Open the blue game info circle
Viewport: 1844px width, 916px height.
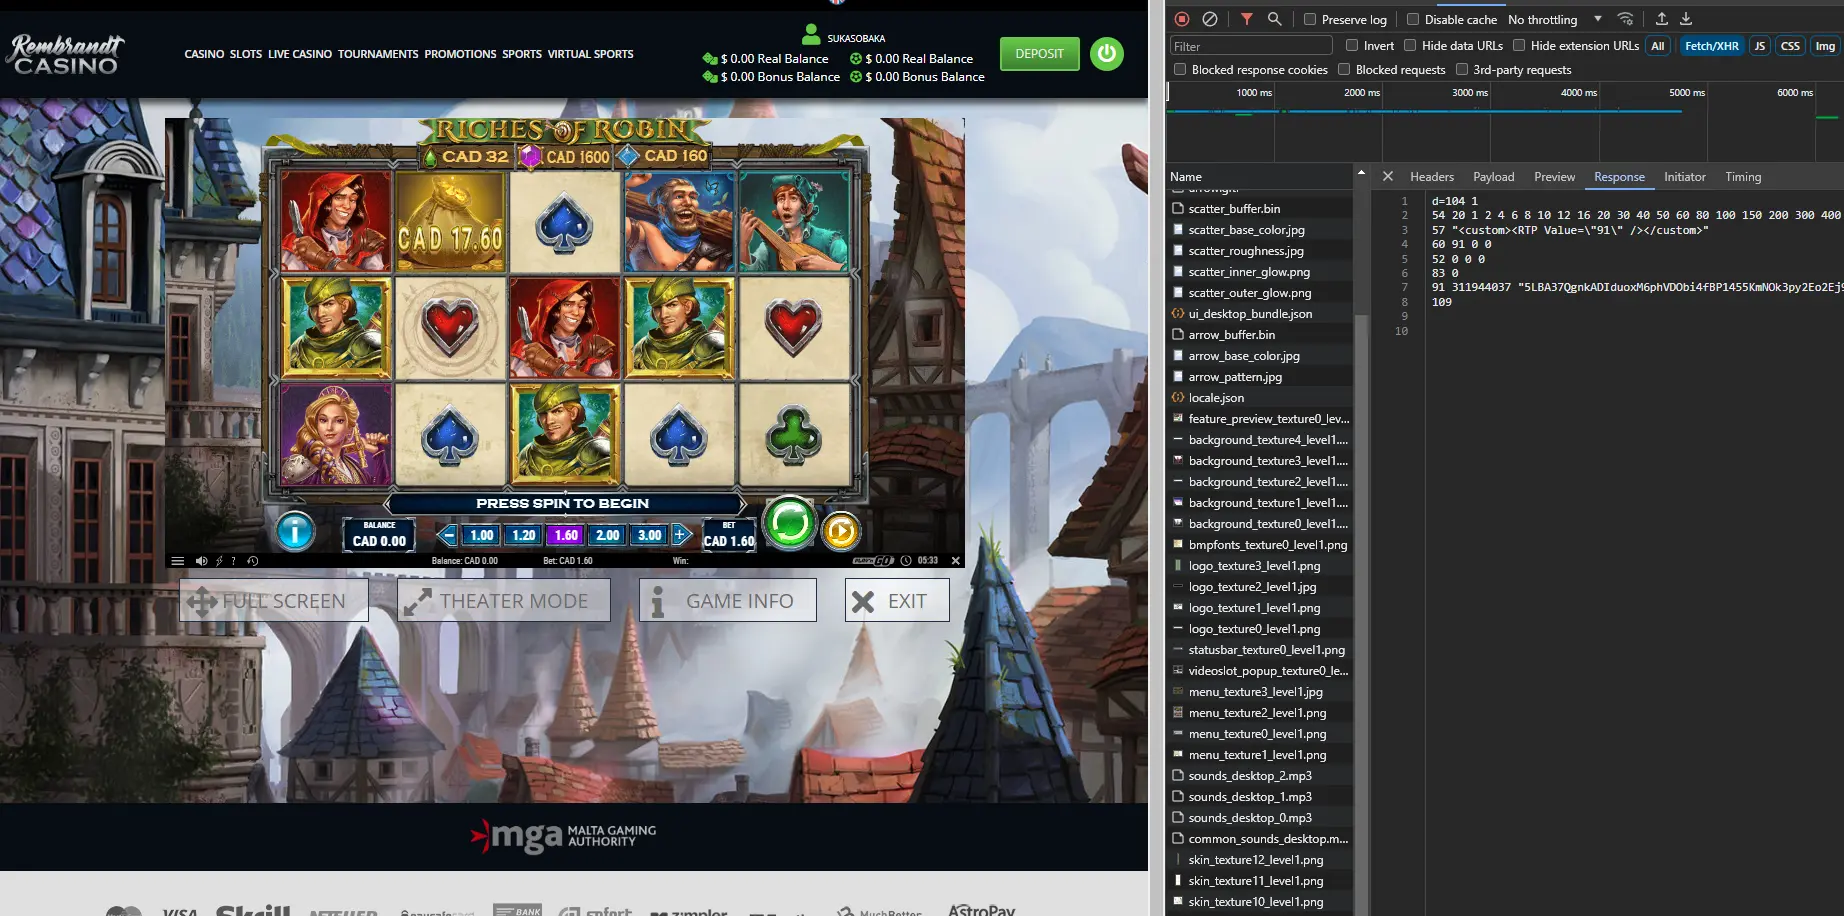tap(295, 531)
